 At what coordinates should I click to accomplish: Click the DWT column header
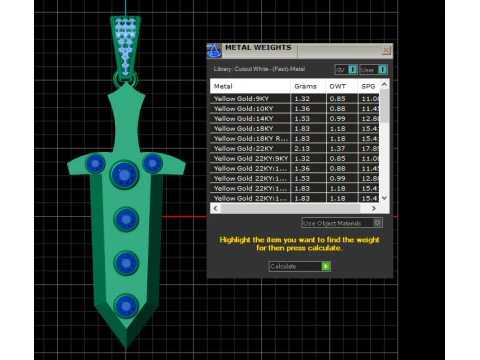coord(341,86)
